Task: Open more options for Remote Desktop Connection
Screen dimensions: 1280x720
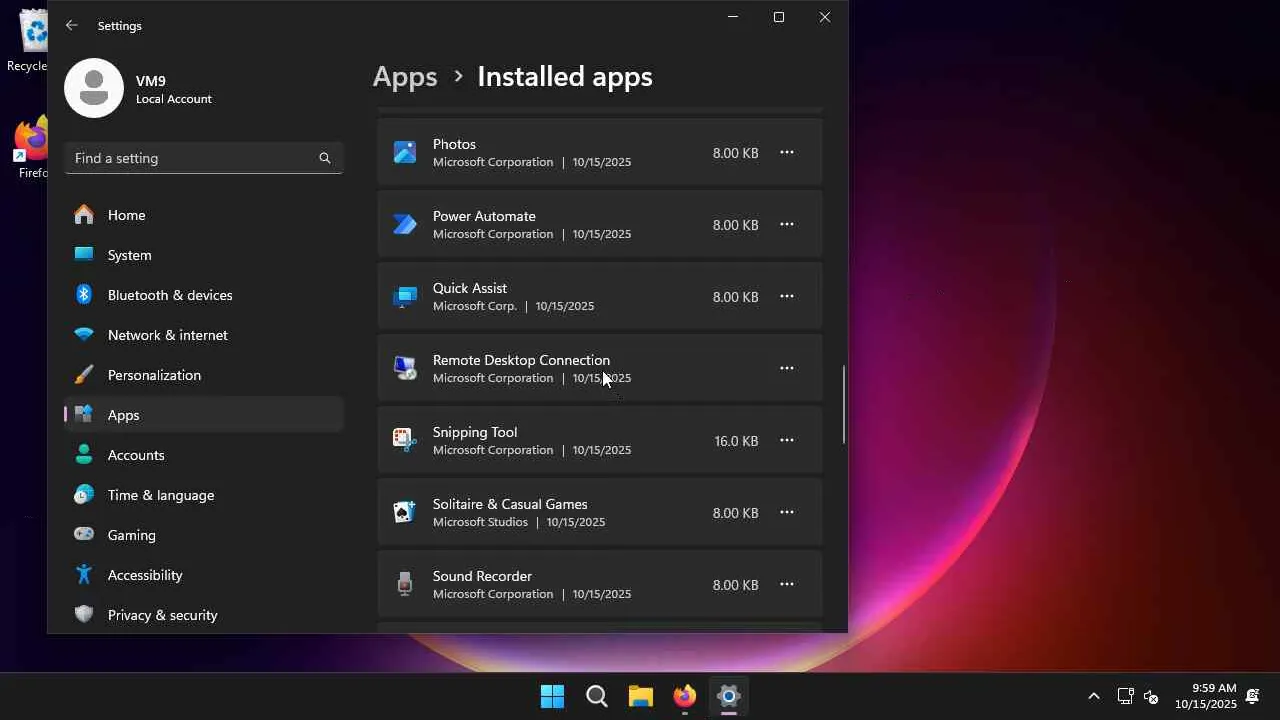Action: (787, 369)
